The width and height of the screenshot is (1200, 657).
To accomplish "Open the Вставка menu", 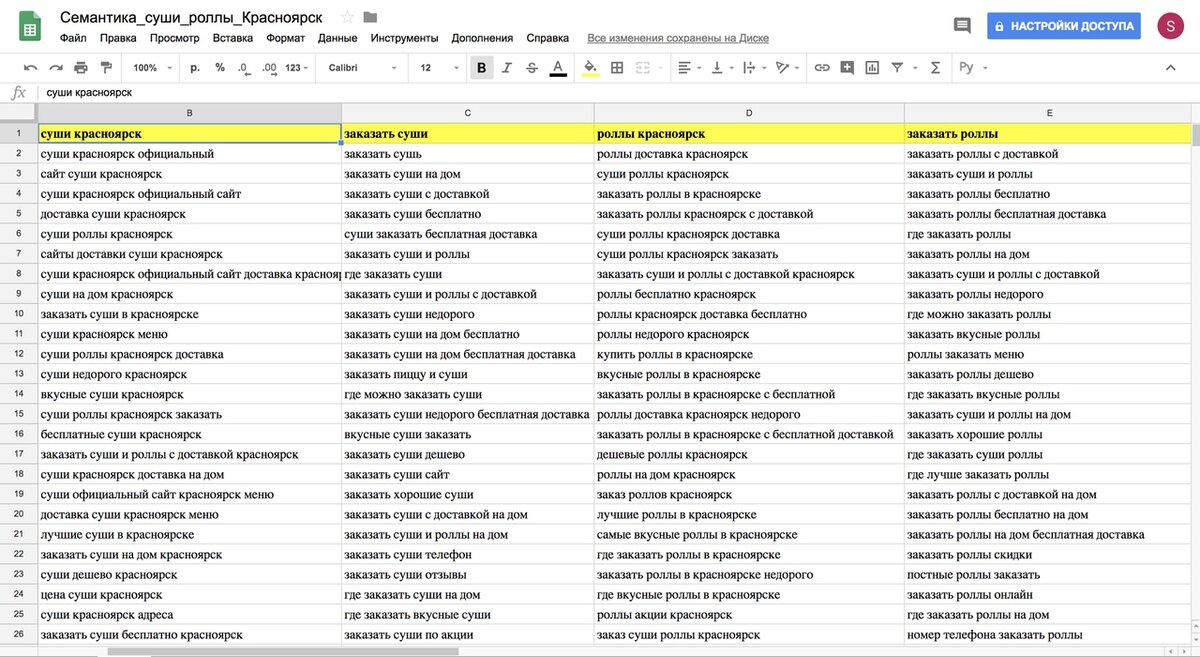I will coord(233,38).
